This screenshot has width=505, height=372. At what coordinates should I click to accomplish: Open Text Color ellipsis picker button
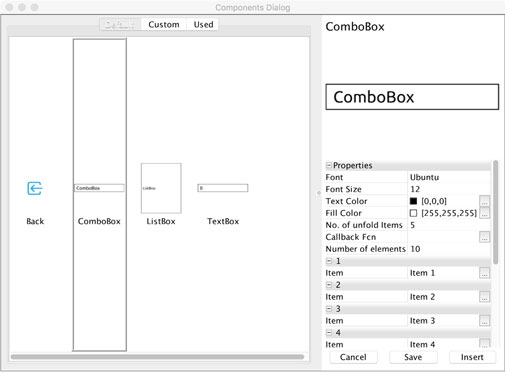485,201
